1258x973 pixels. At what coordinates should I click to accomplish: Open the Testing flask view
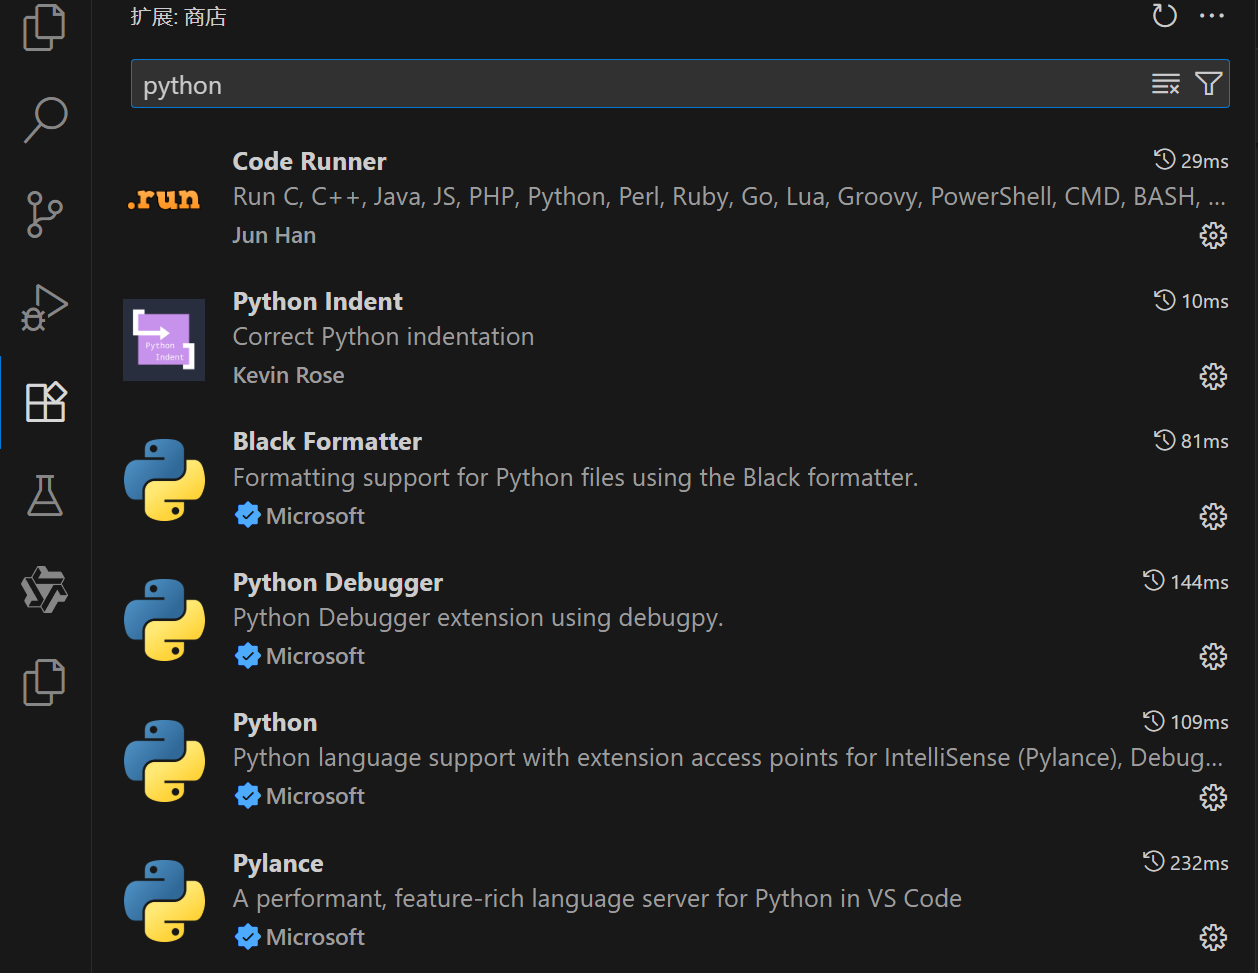tap(44, 496)
